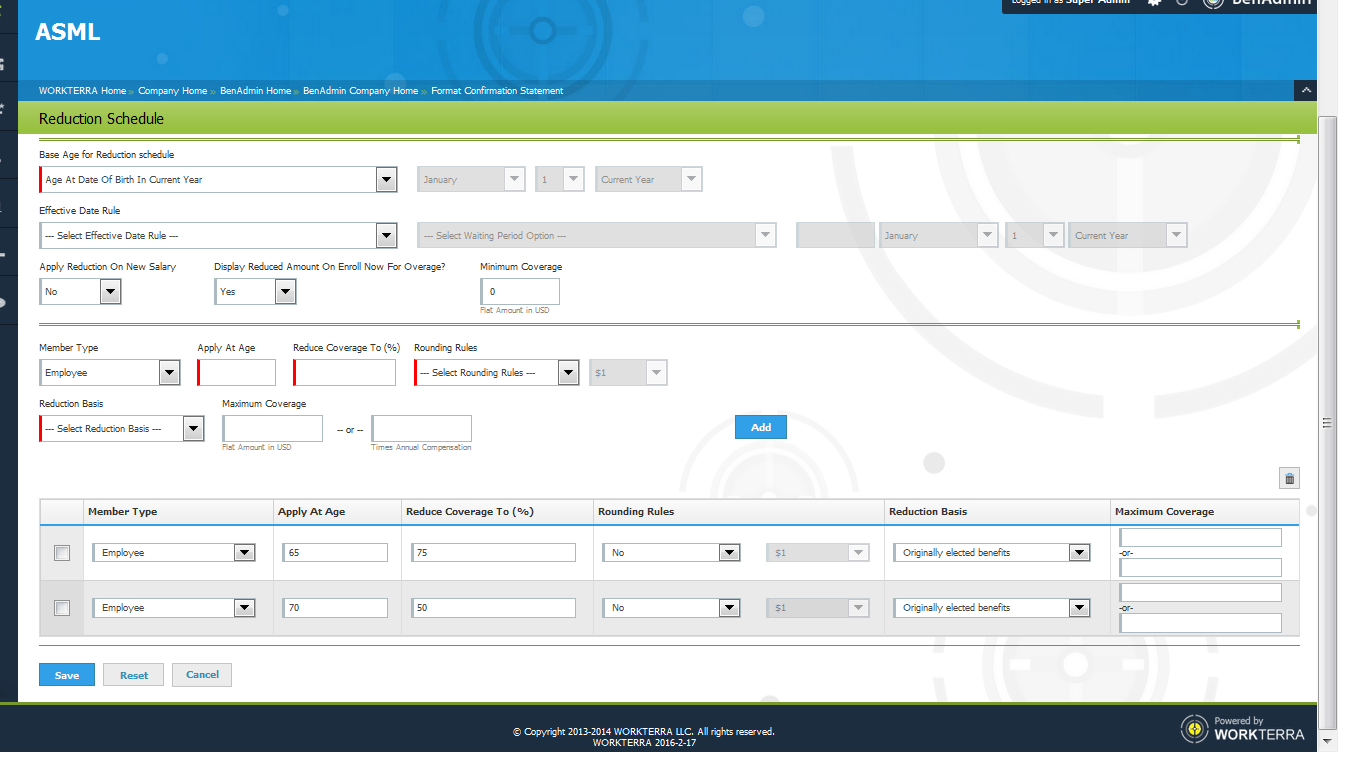The width and height of the screenshot is (1366, 768).
Task: Click the BenAdmin logo icon
Action: click(x=1213, y=3)
